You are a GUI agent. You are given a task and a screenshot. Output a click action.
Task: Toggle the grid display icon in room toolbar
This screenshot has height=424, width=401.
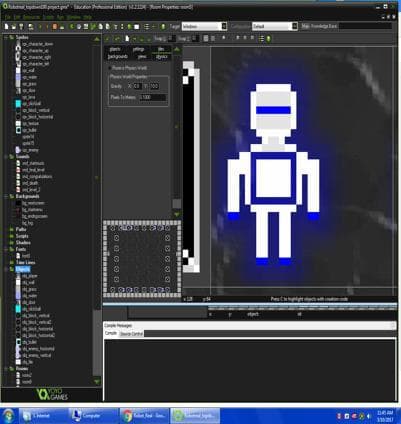(x=206, y=39)
